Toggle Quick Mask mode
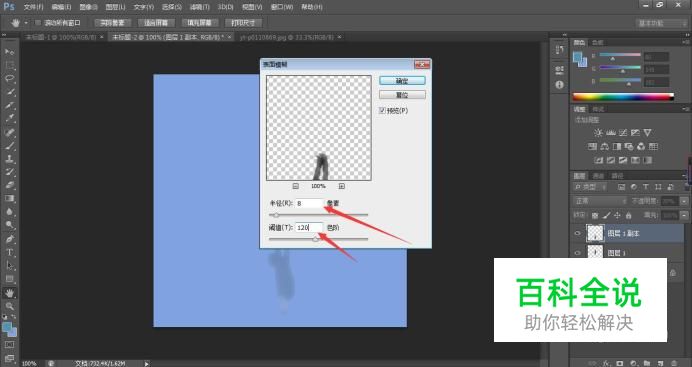Image resolution: width=692 pixels, height=367 pixels. [9, 345]
